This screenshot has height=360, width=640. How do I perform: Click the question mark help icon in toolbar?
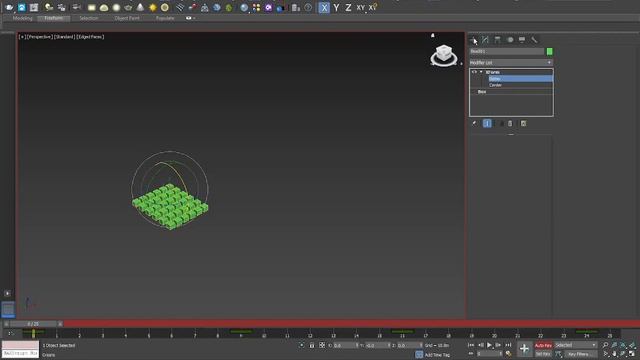(308, 7)
